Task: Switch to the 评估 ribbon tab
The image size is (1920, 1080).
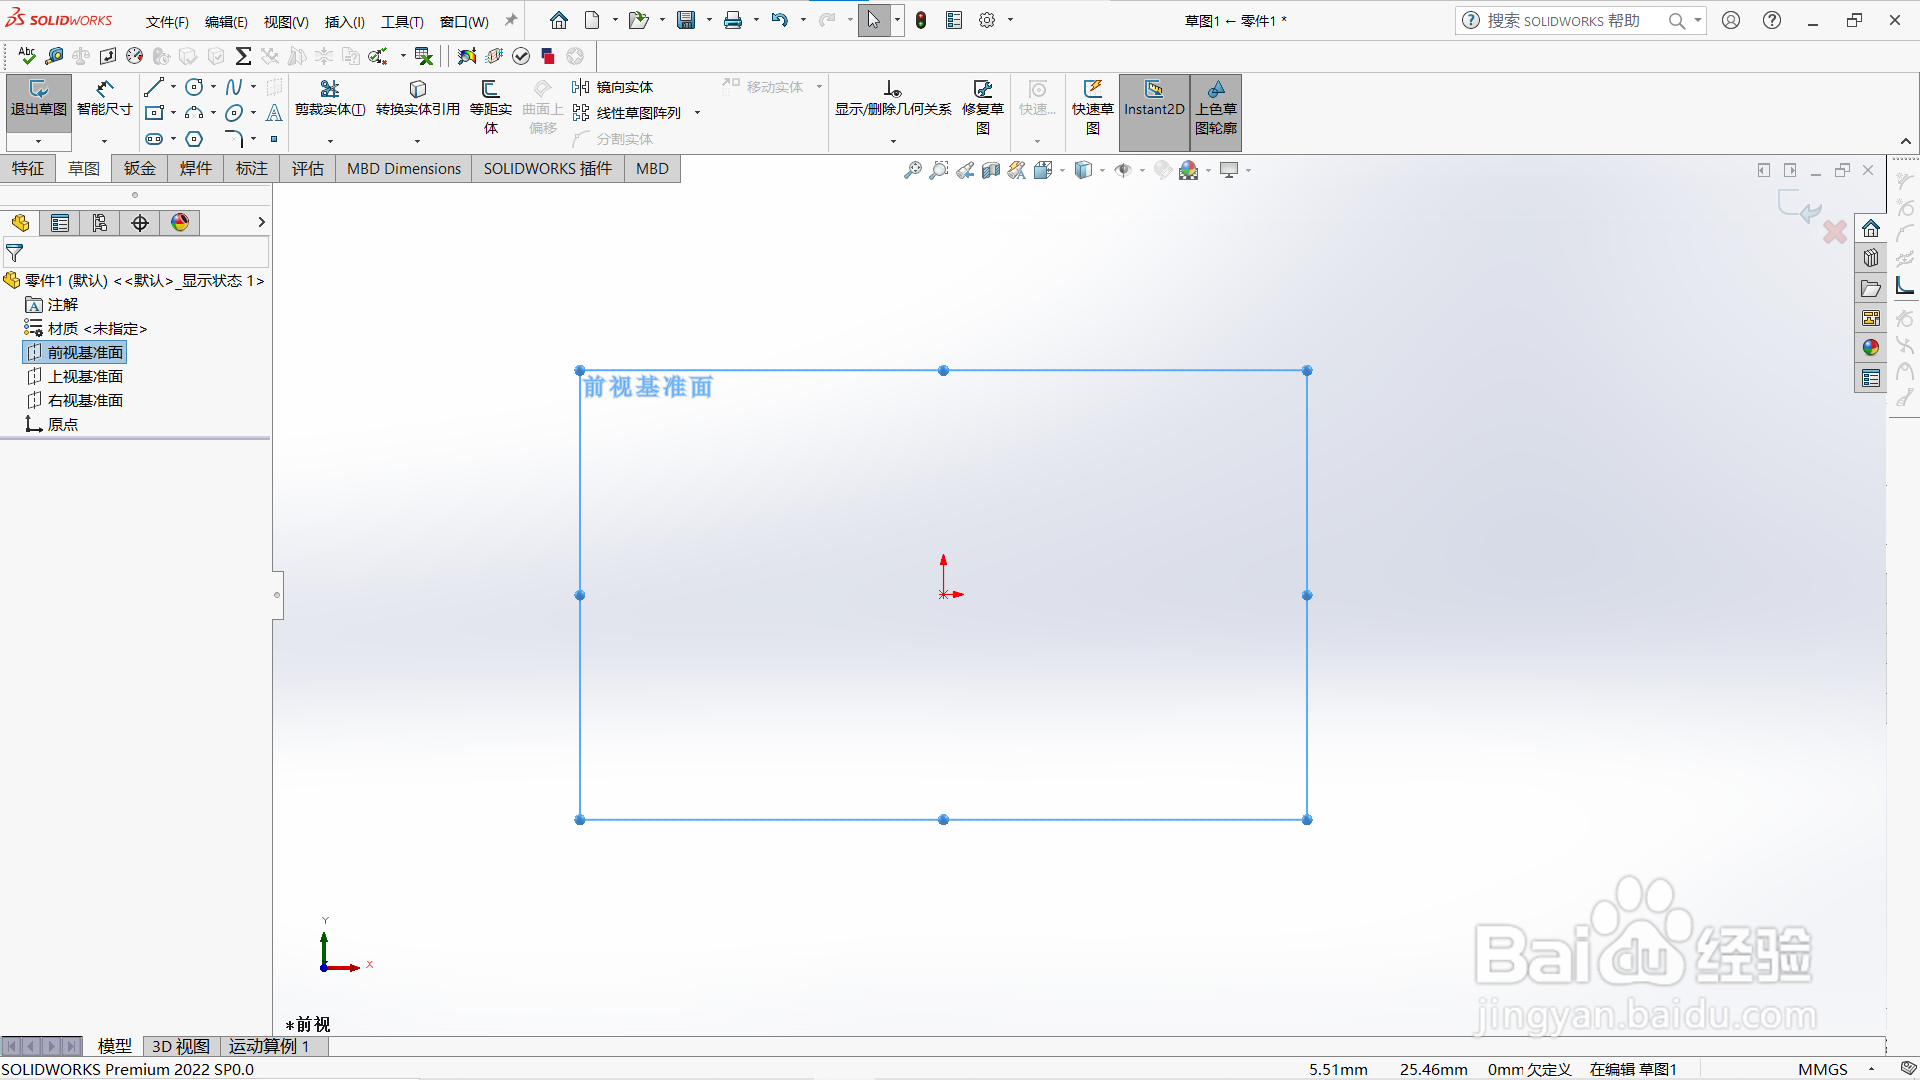Action: [308, 168]
